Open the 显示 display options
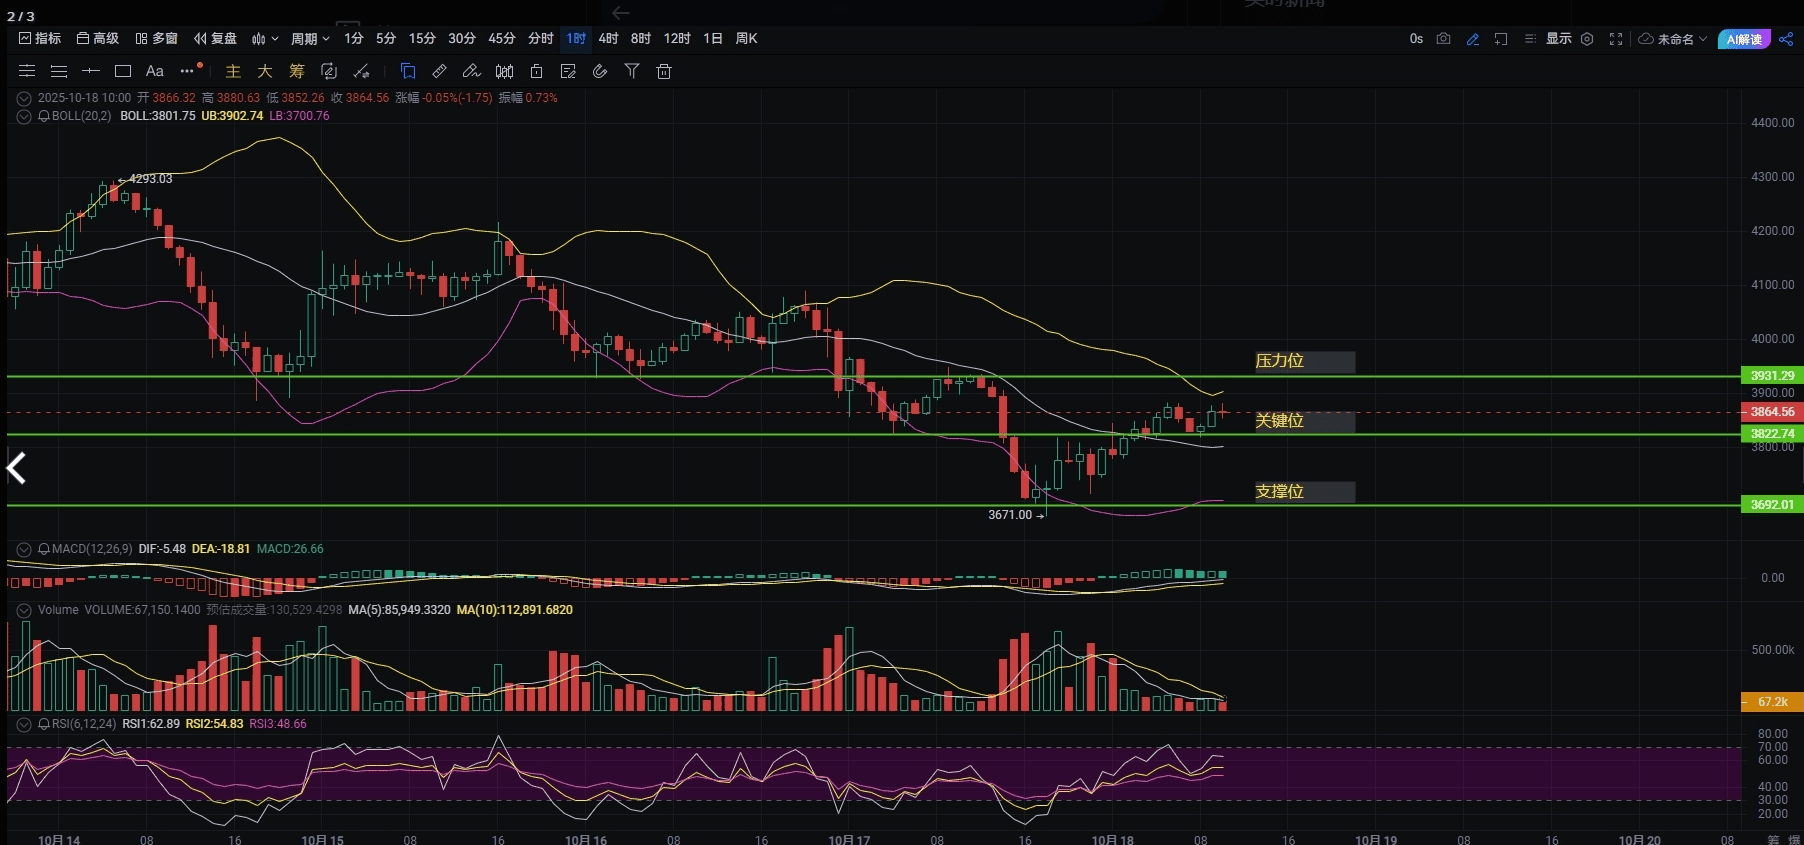The width and height of the screenshot is (1804, 845). (1549, 39)
